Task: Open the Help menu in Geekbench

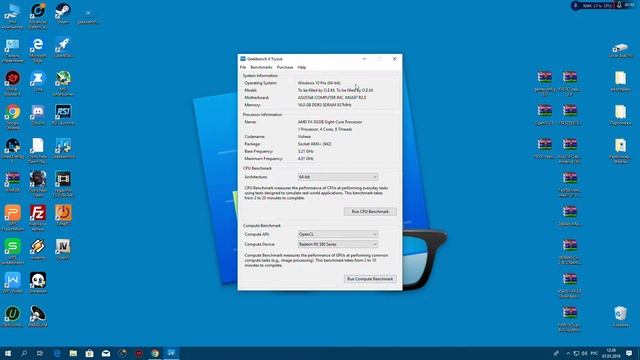Action: click(x=302, y=67)
